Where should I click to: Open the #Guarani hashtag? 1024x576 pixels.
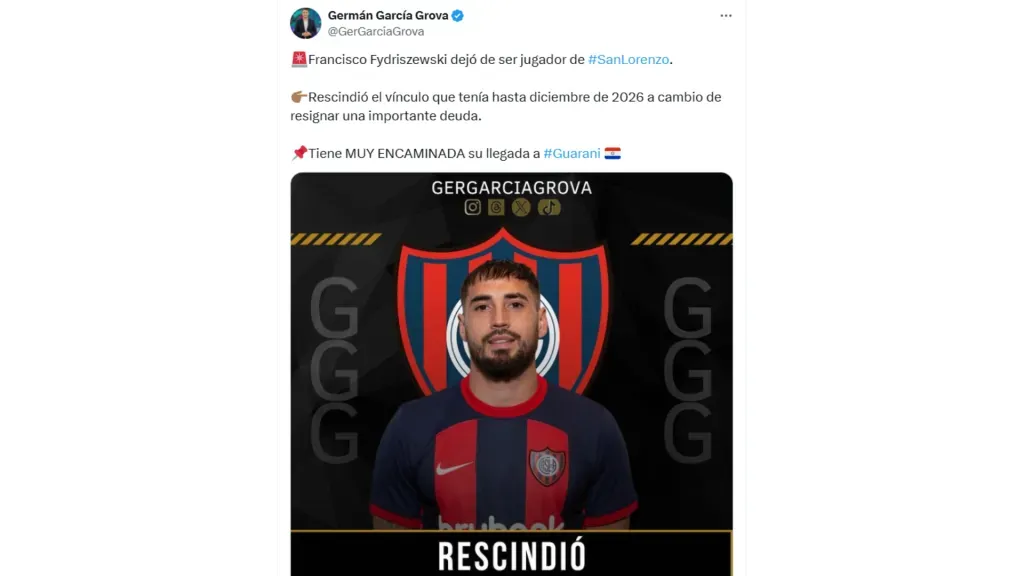[x=571, y=153]
